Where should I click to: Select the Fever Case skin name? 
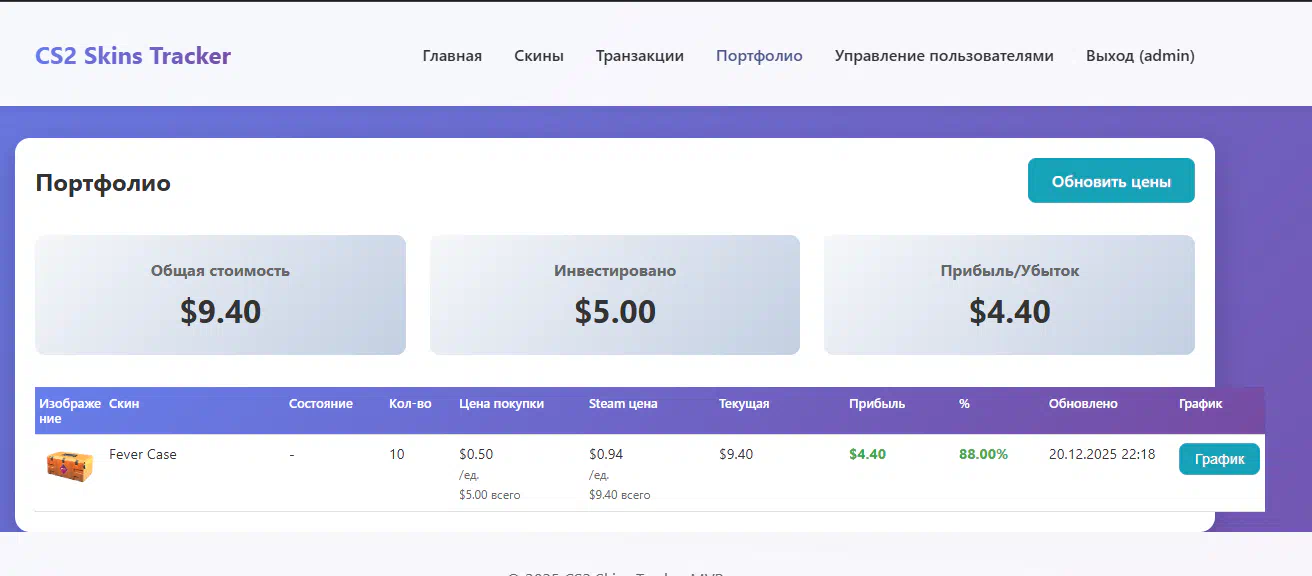[143, 455]
